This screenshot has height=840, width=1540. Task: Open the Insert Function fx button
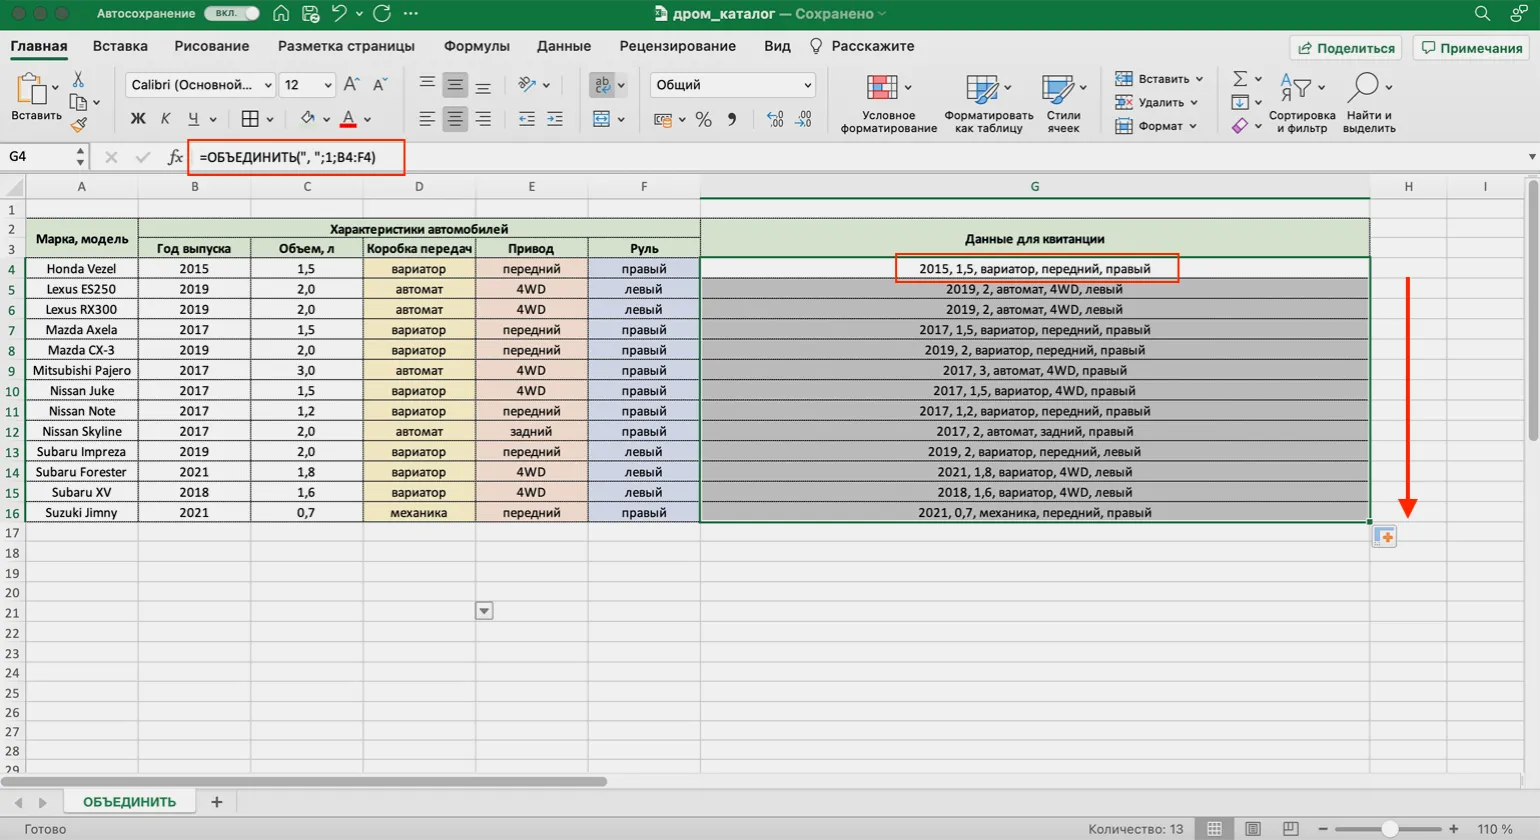[x=175, y=157]
